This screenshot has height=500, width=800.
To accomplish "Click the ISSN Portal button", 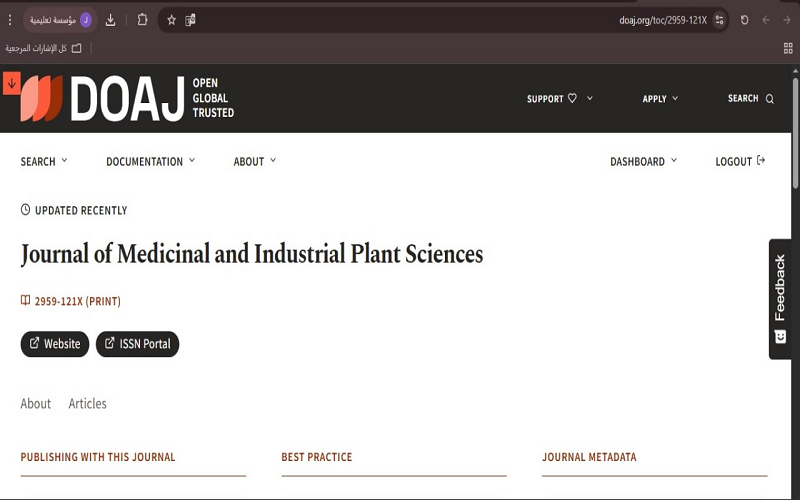I will pyautogui.click(x=137, y=344).
